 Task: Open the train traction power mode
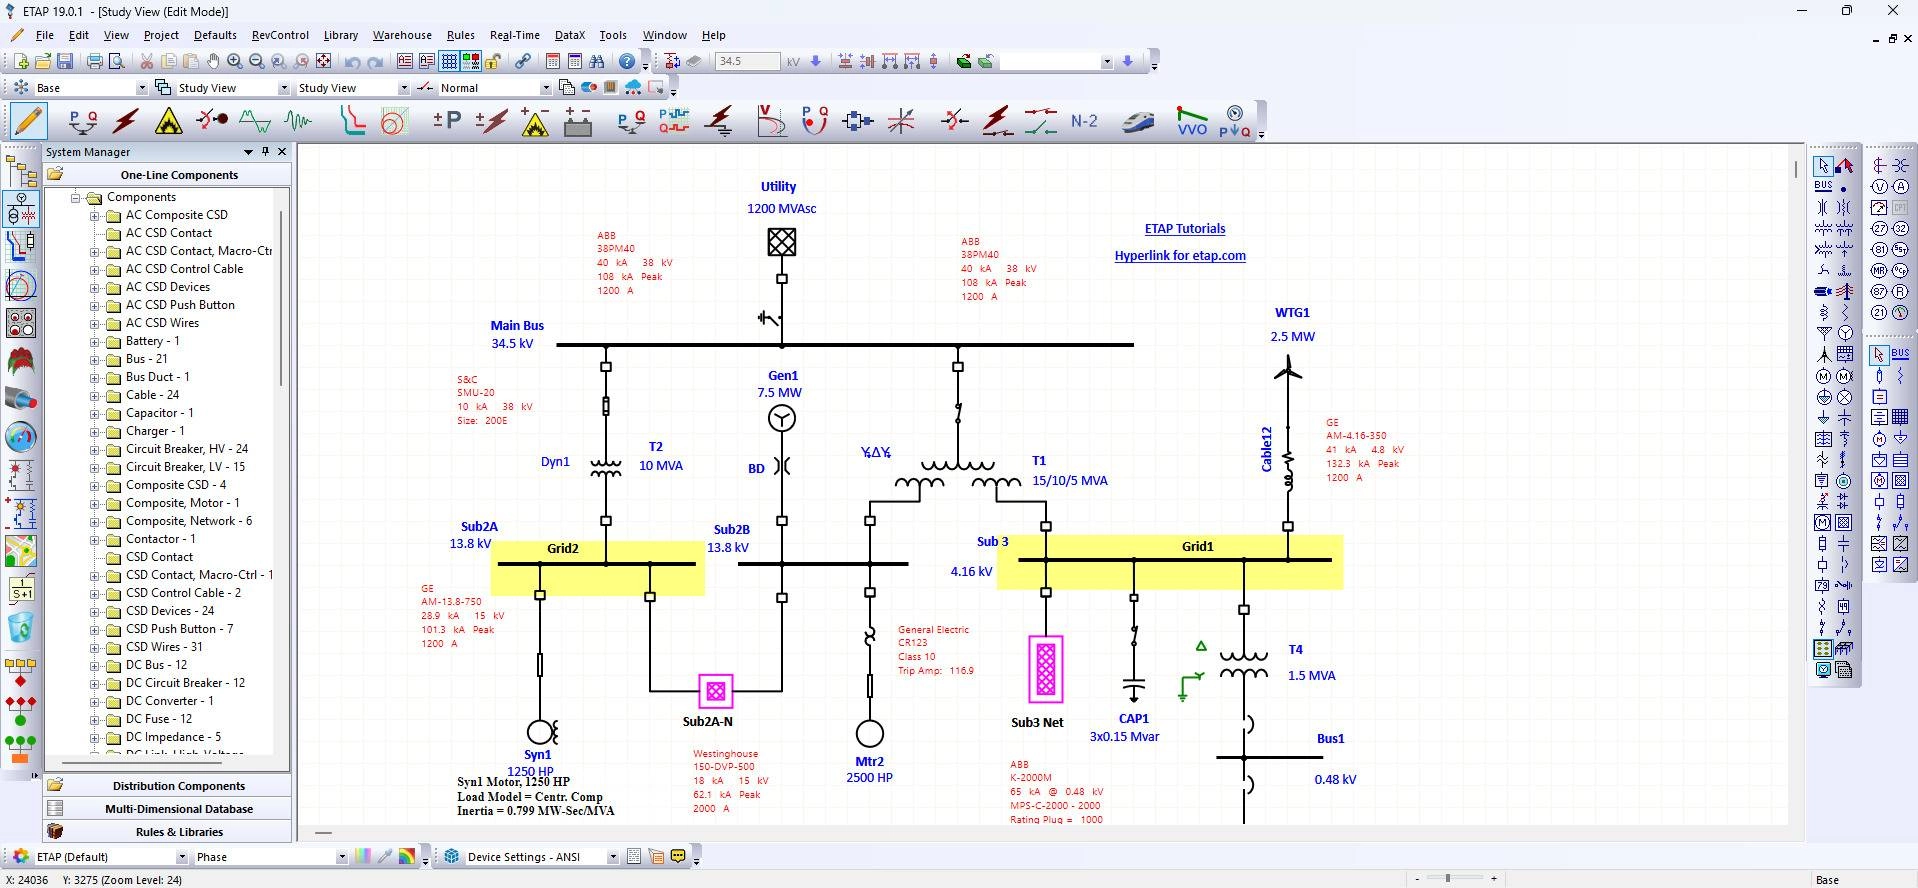coord(1138,122)
